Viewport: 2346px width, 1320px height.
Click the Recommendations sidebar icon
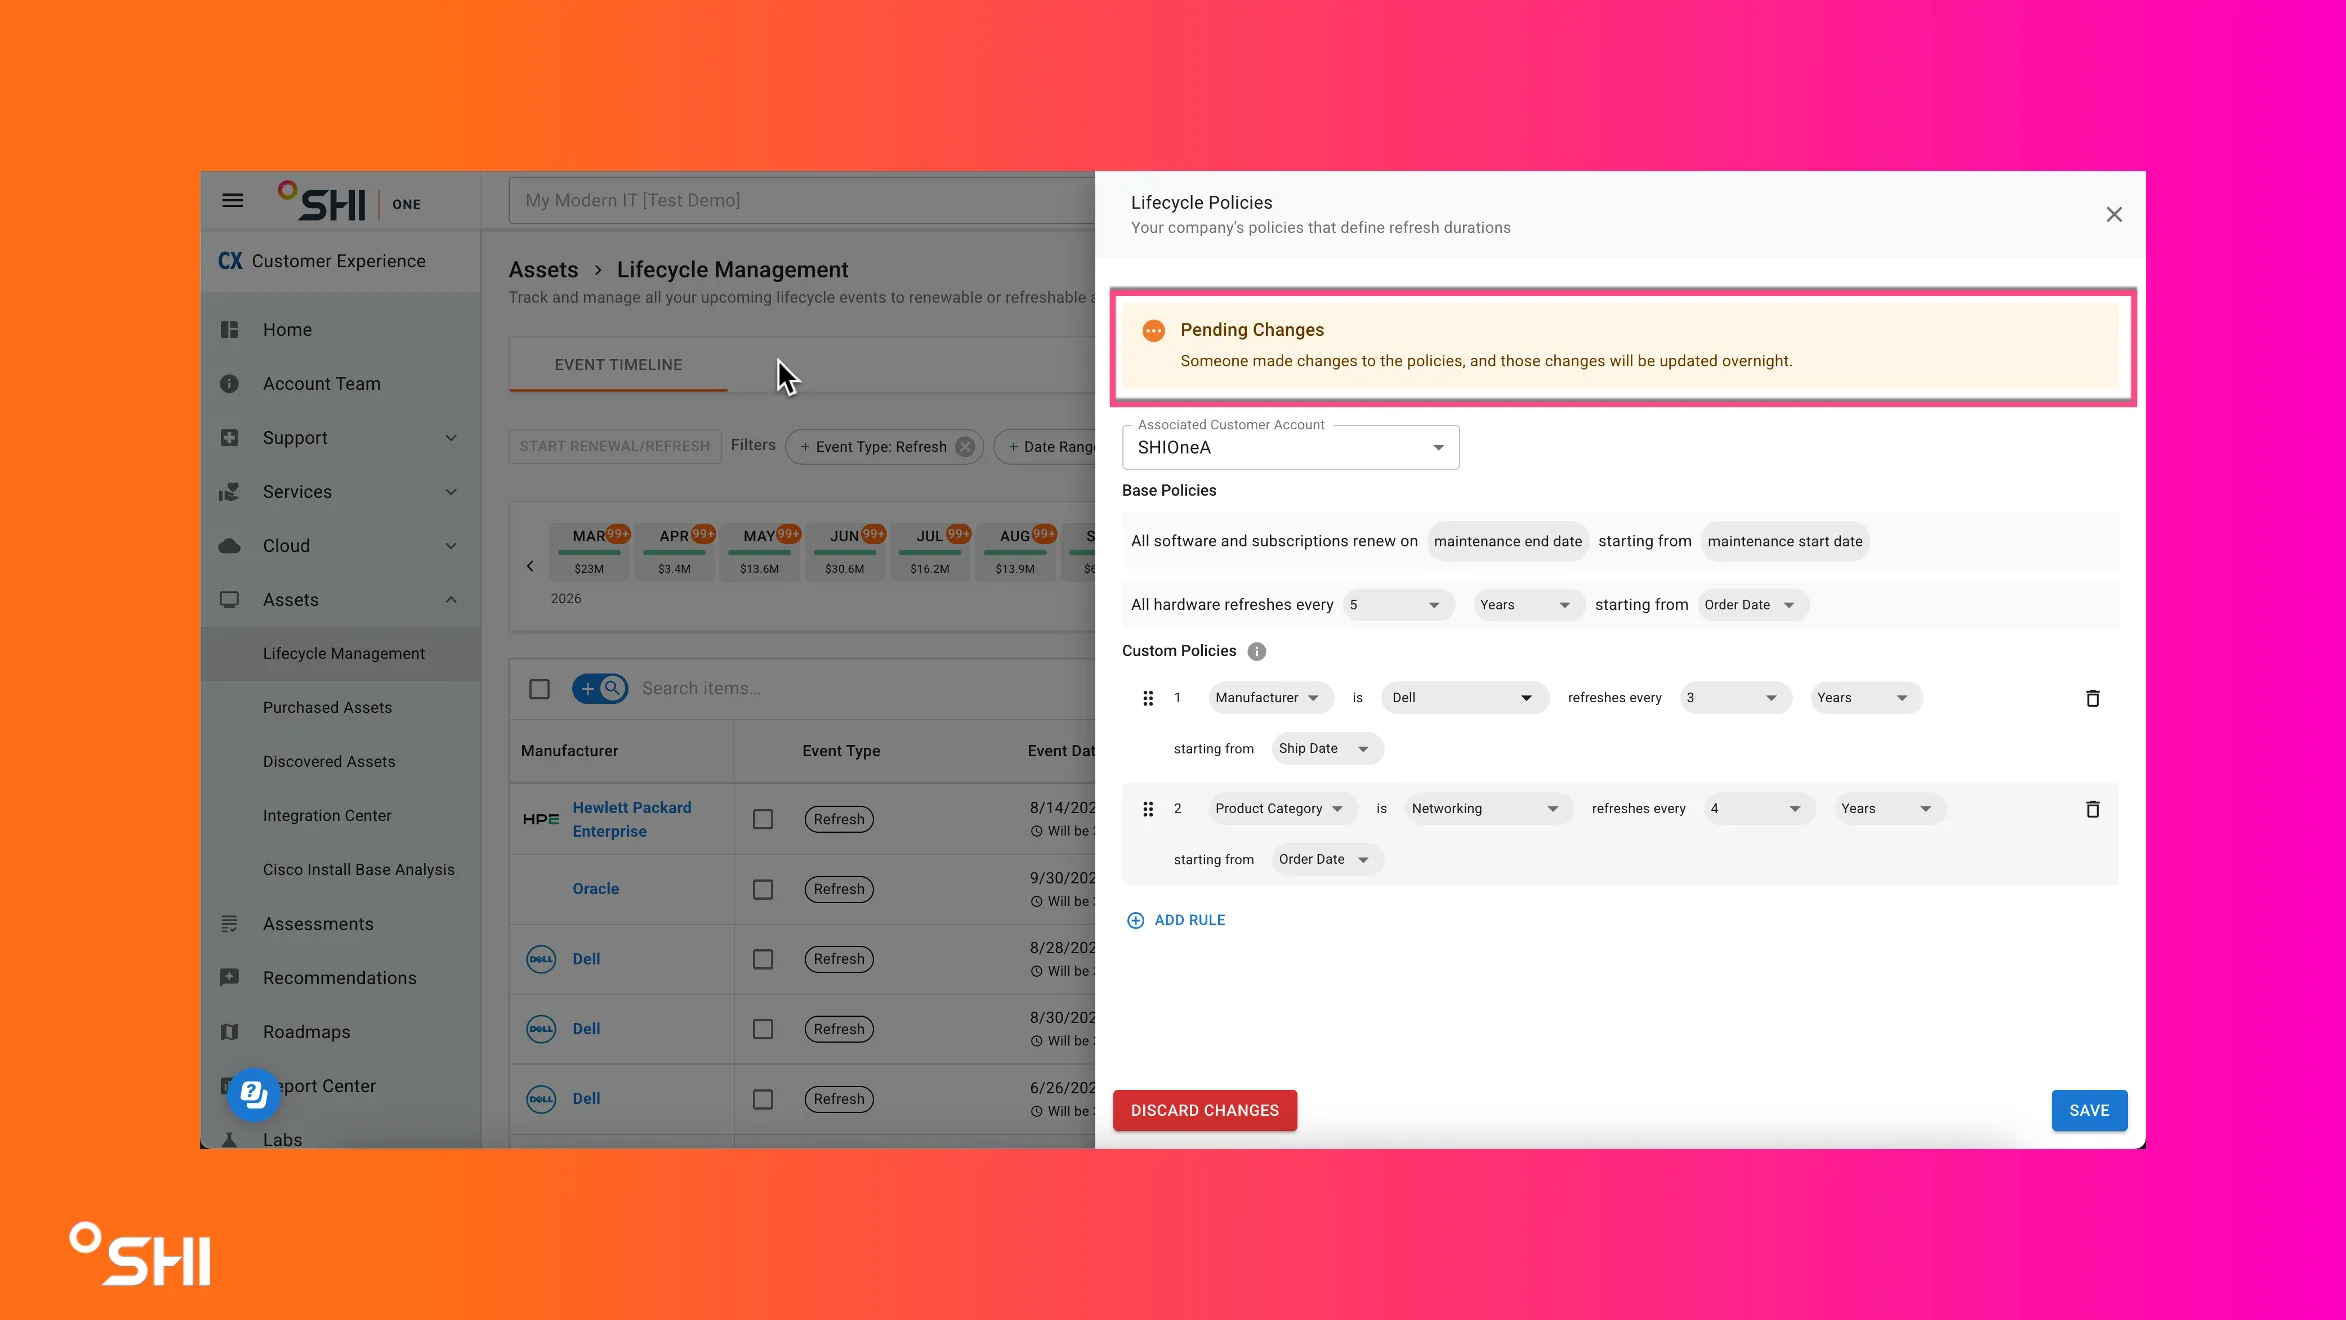(229, 978)
